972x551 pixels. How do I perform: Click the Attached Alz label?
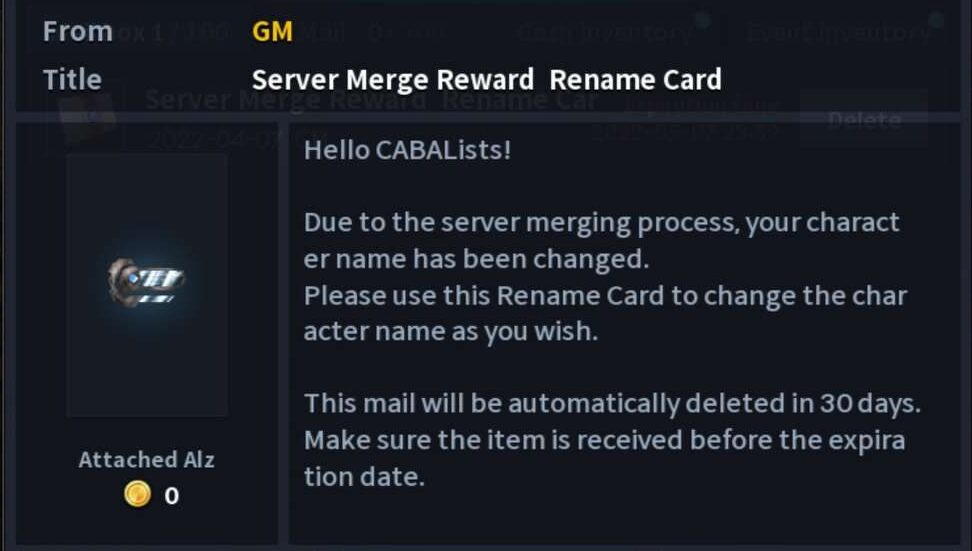pyautogui.click(x=147, y=460)
